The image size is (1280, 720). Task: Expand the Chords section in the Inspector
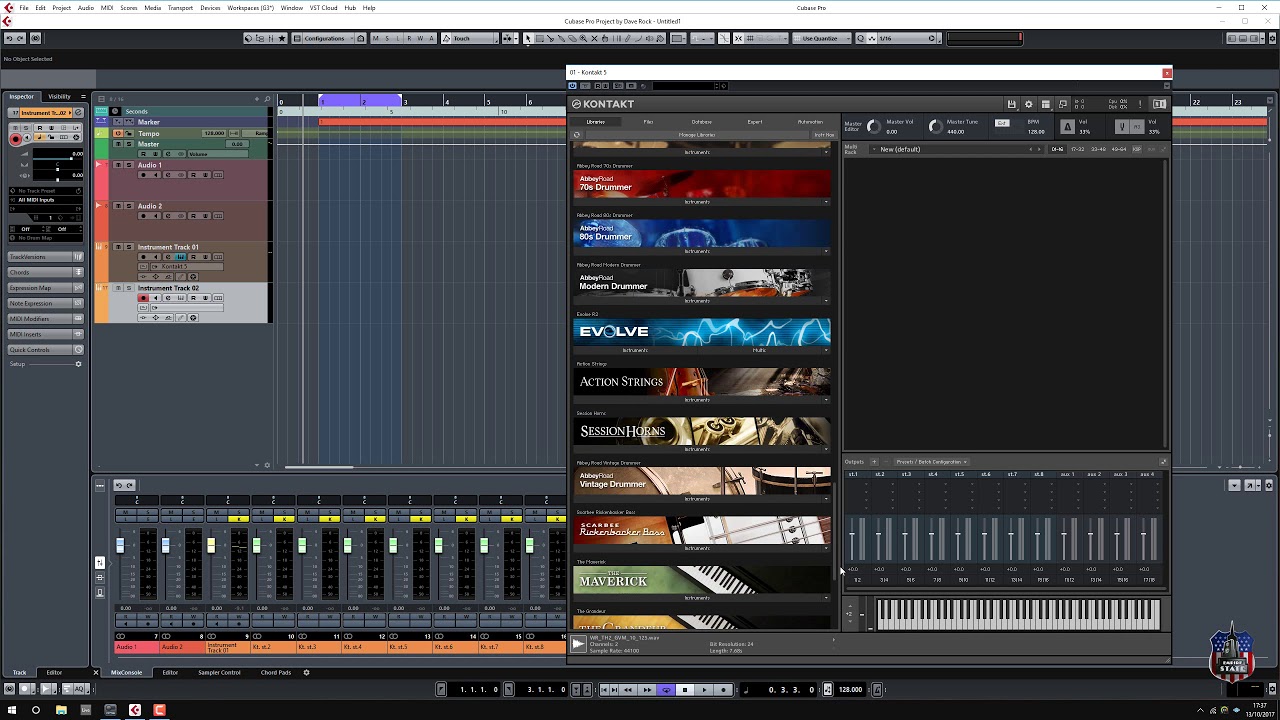tap(46, 272)
